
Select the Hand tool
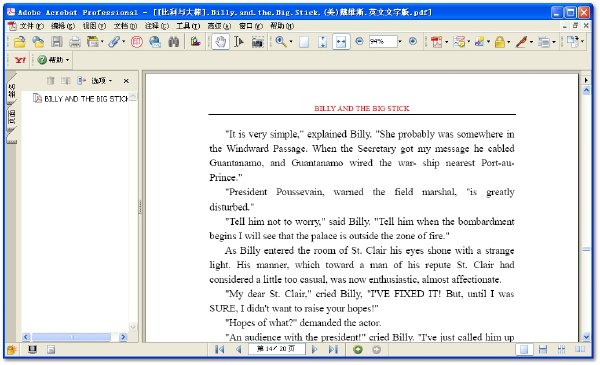[x=220, y=42]
